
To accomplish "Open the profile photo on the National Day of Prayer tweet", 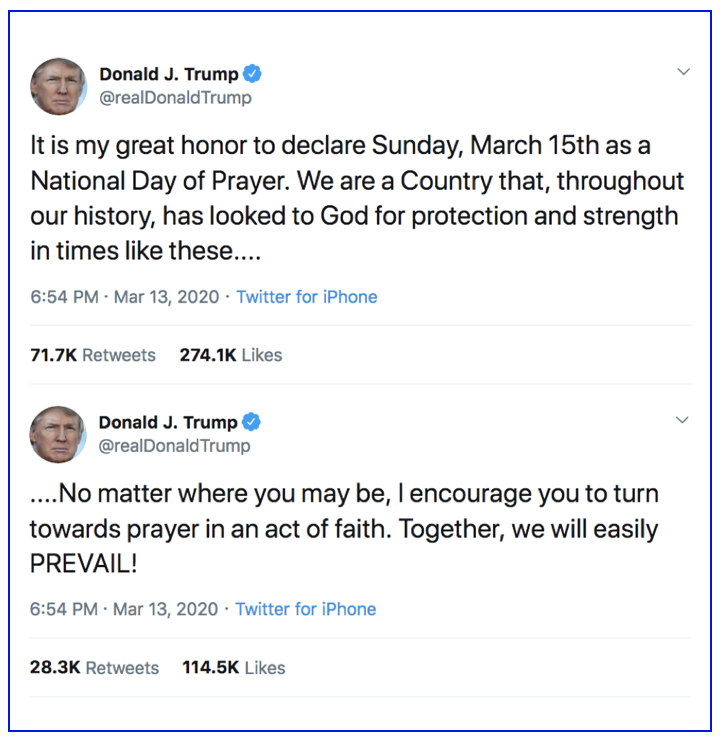I will 58,86.
